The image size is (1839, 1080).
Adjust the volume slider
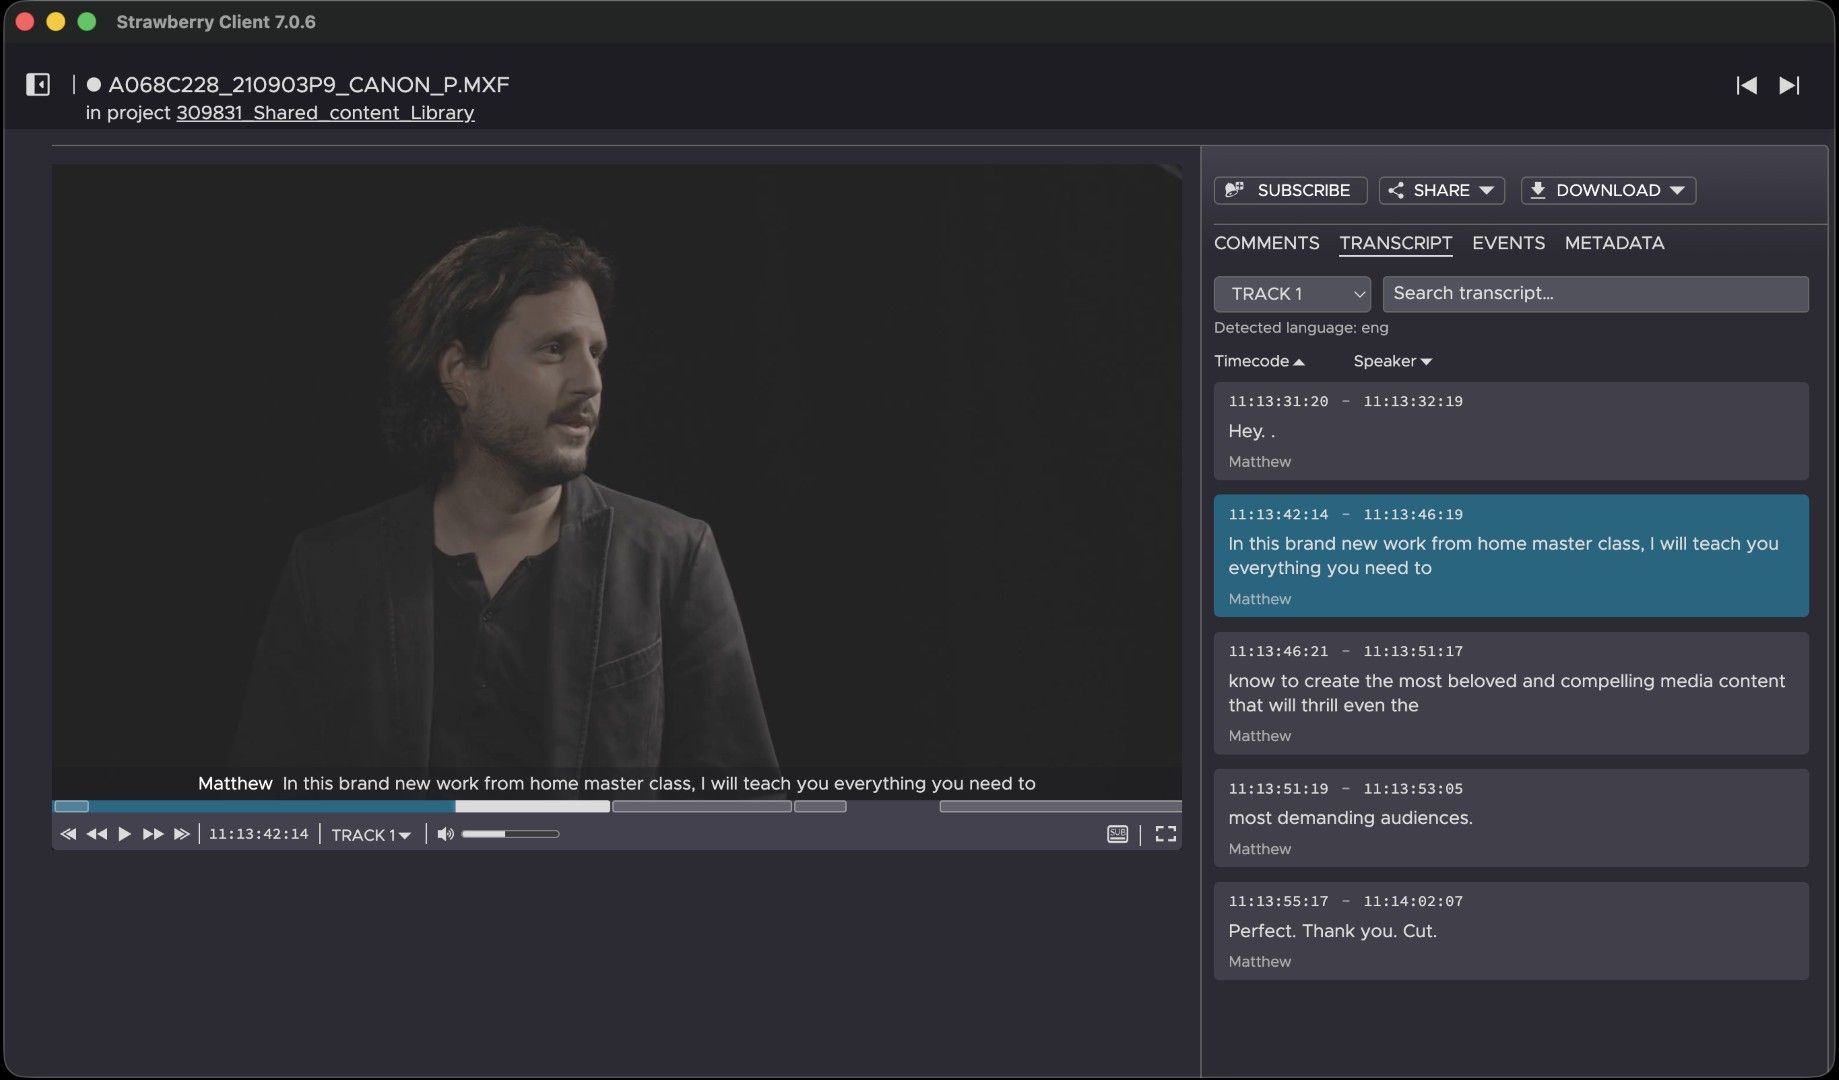point(510,834)
